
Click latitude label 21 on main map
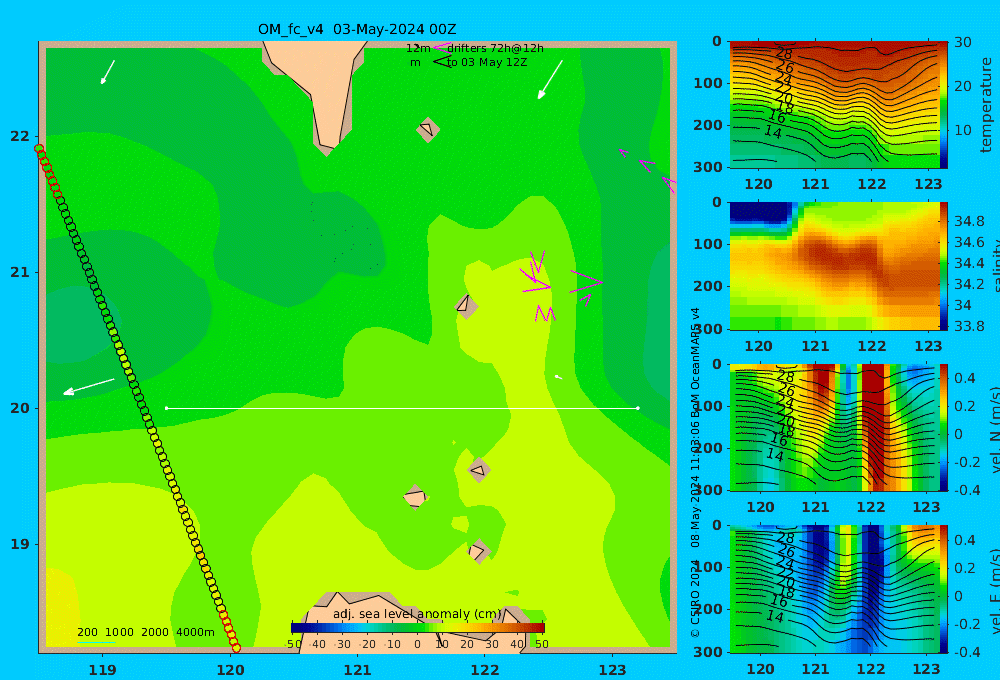coord(20,272)
